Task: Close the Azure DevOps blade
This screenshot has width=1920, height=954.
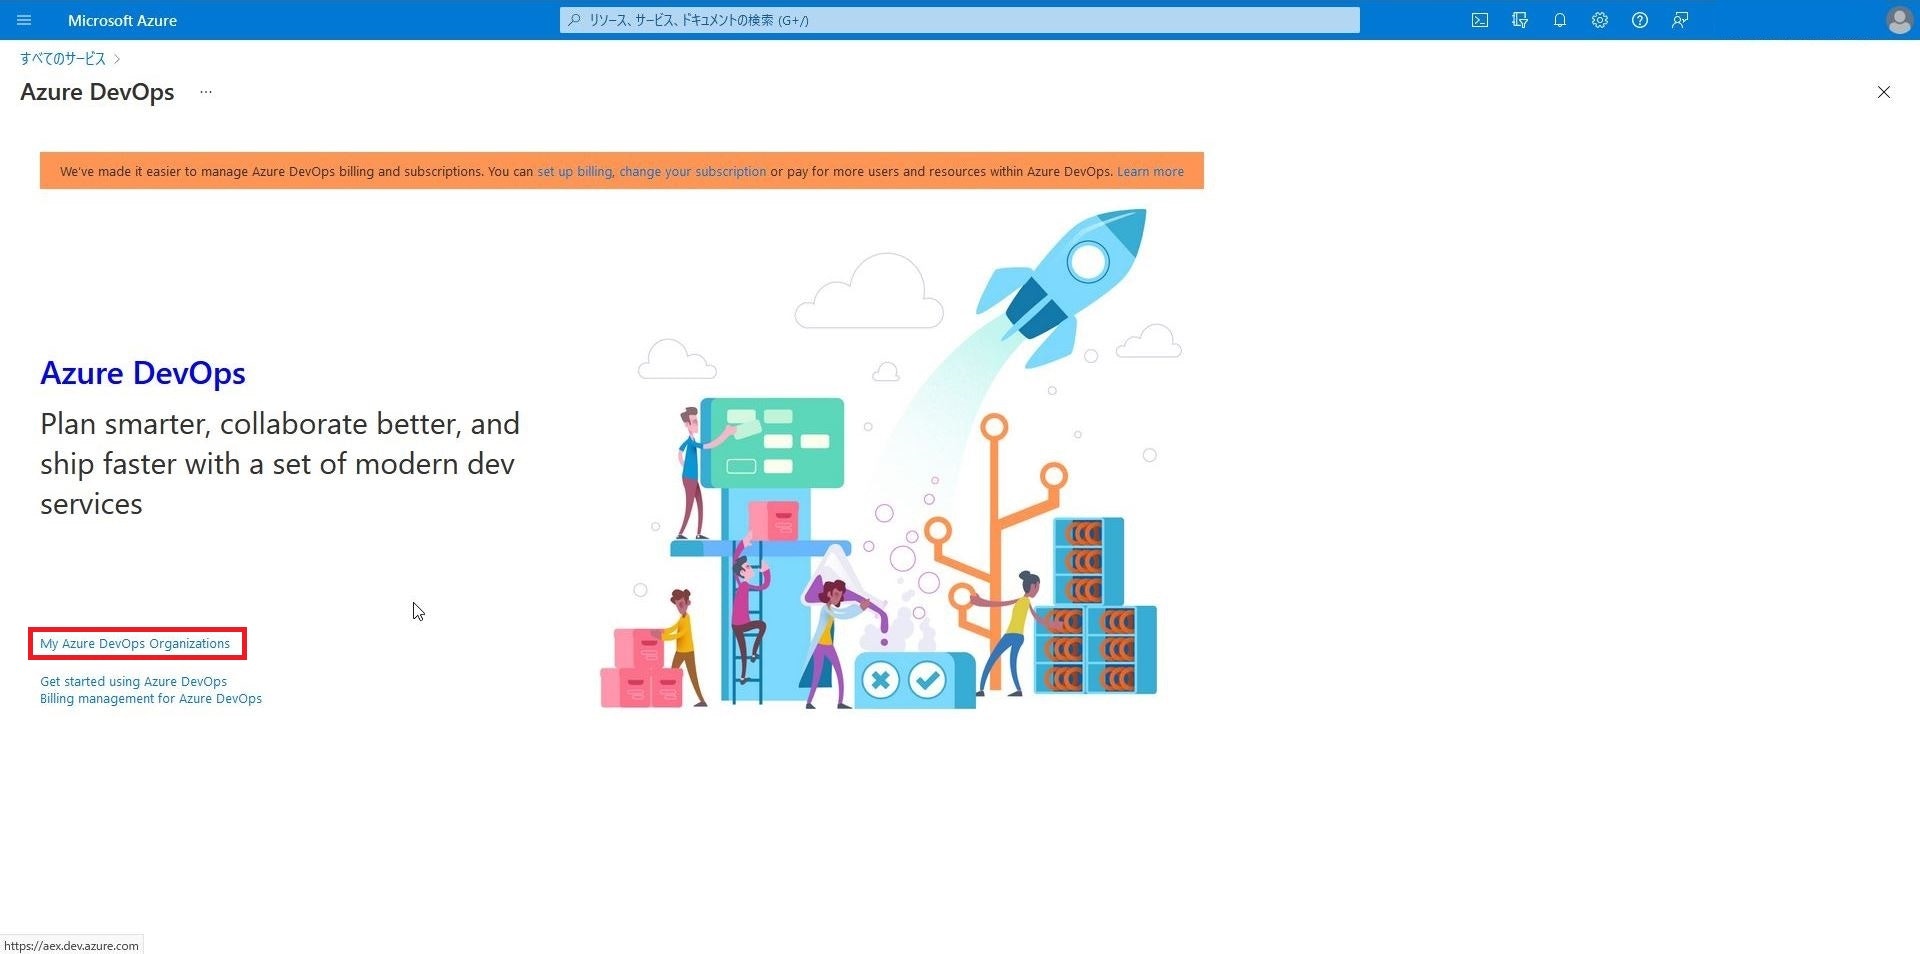Action: click(x=1883, y=92)
